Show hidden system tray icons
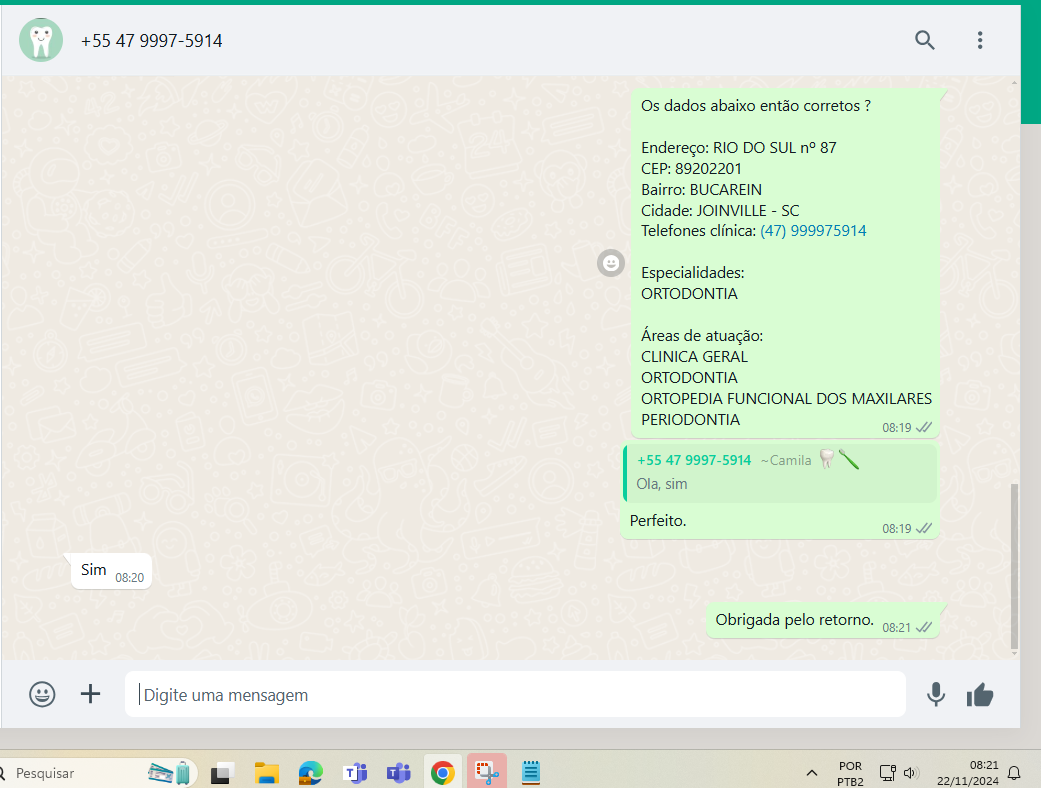The image size is (1041, 788). click(811, 773)
